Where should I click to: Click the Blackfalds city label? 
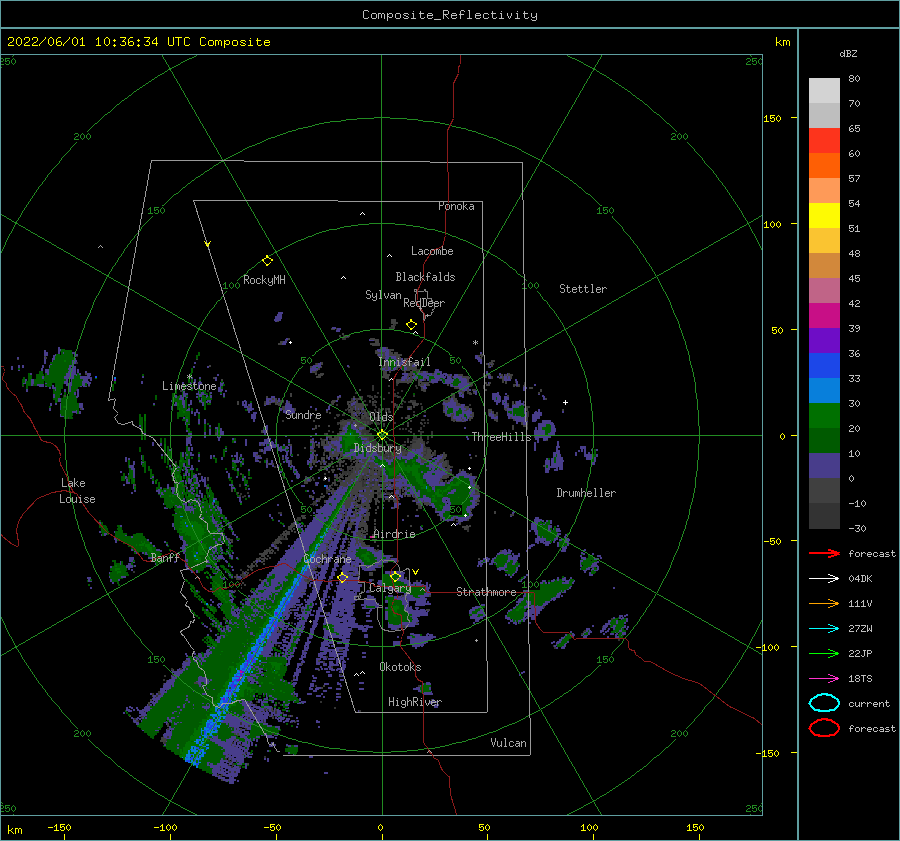(x=425, y=277)
